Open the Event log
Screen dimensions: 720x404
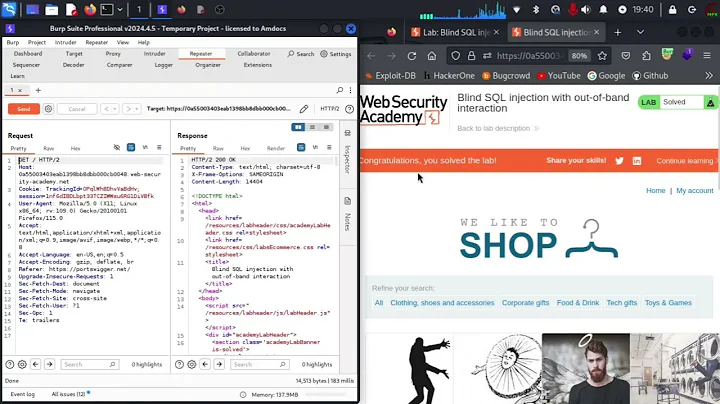tap(22, 394)
